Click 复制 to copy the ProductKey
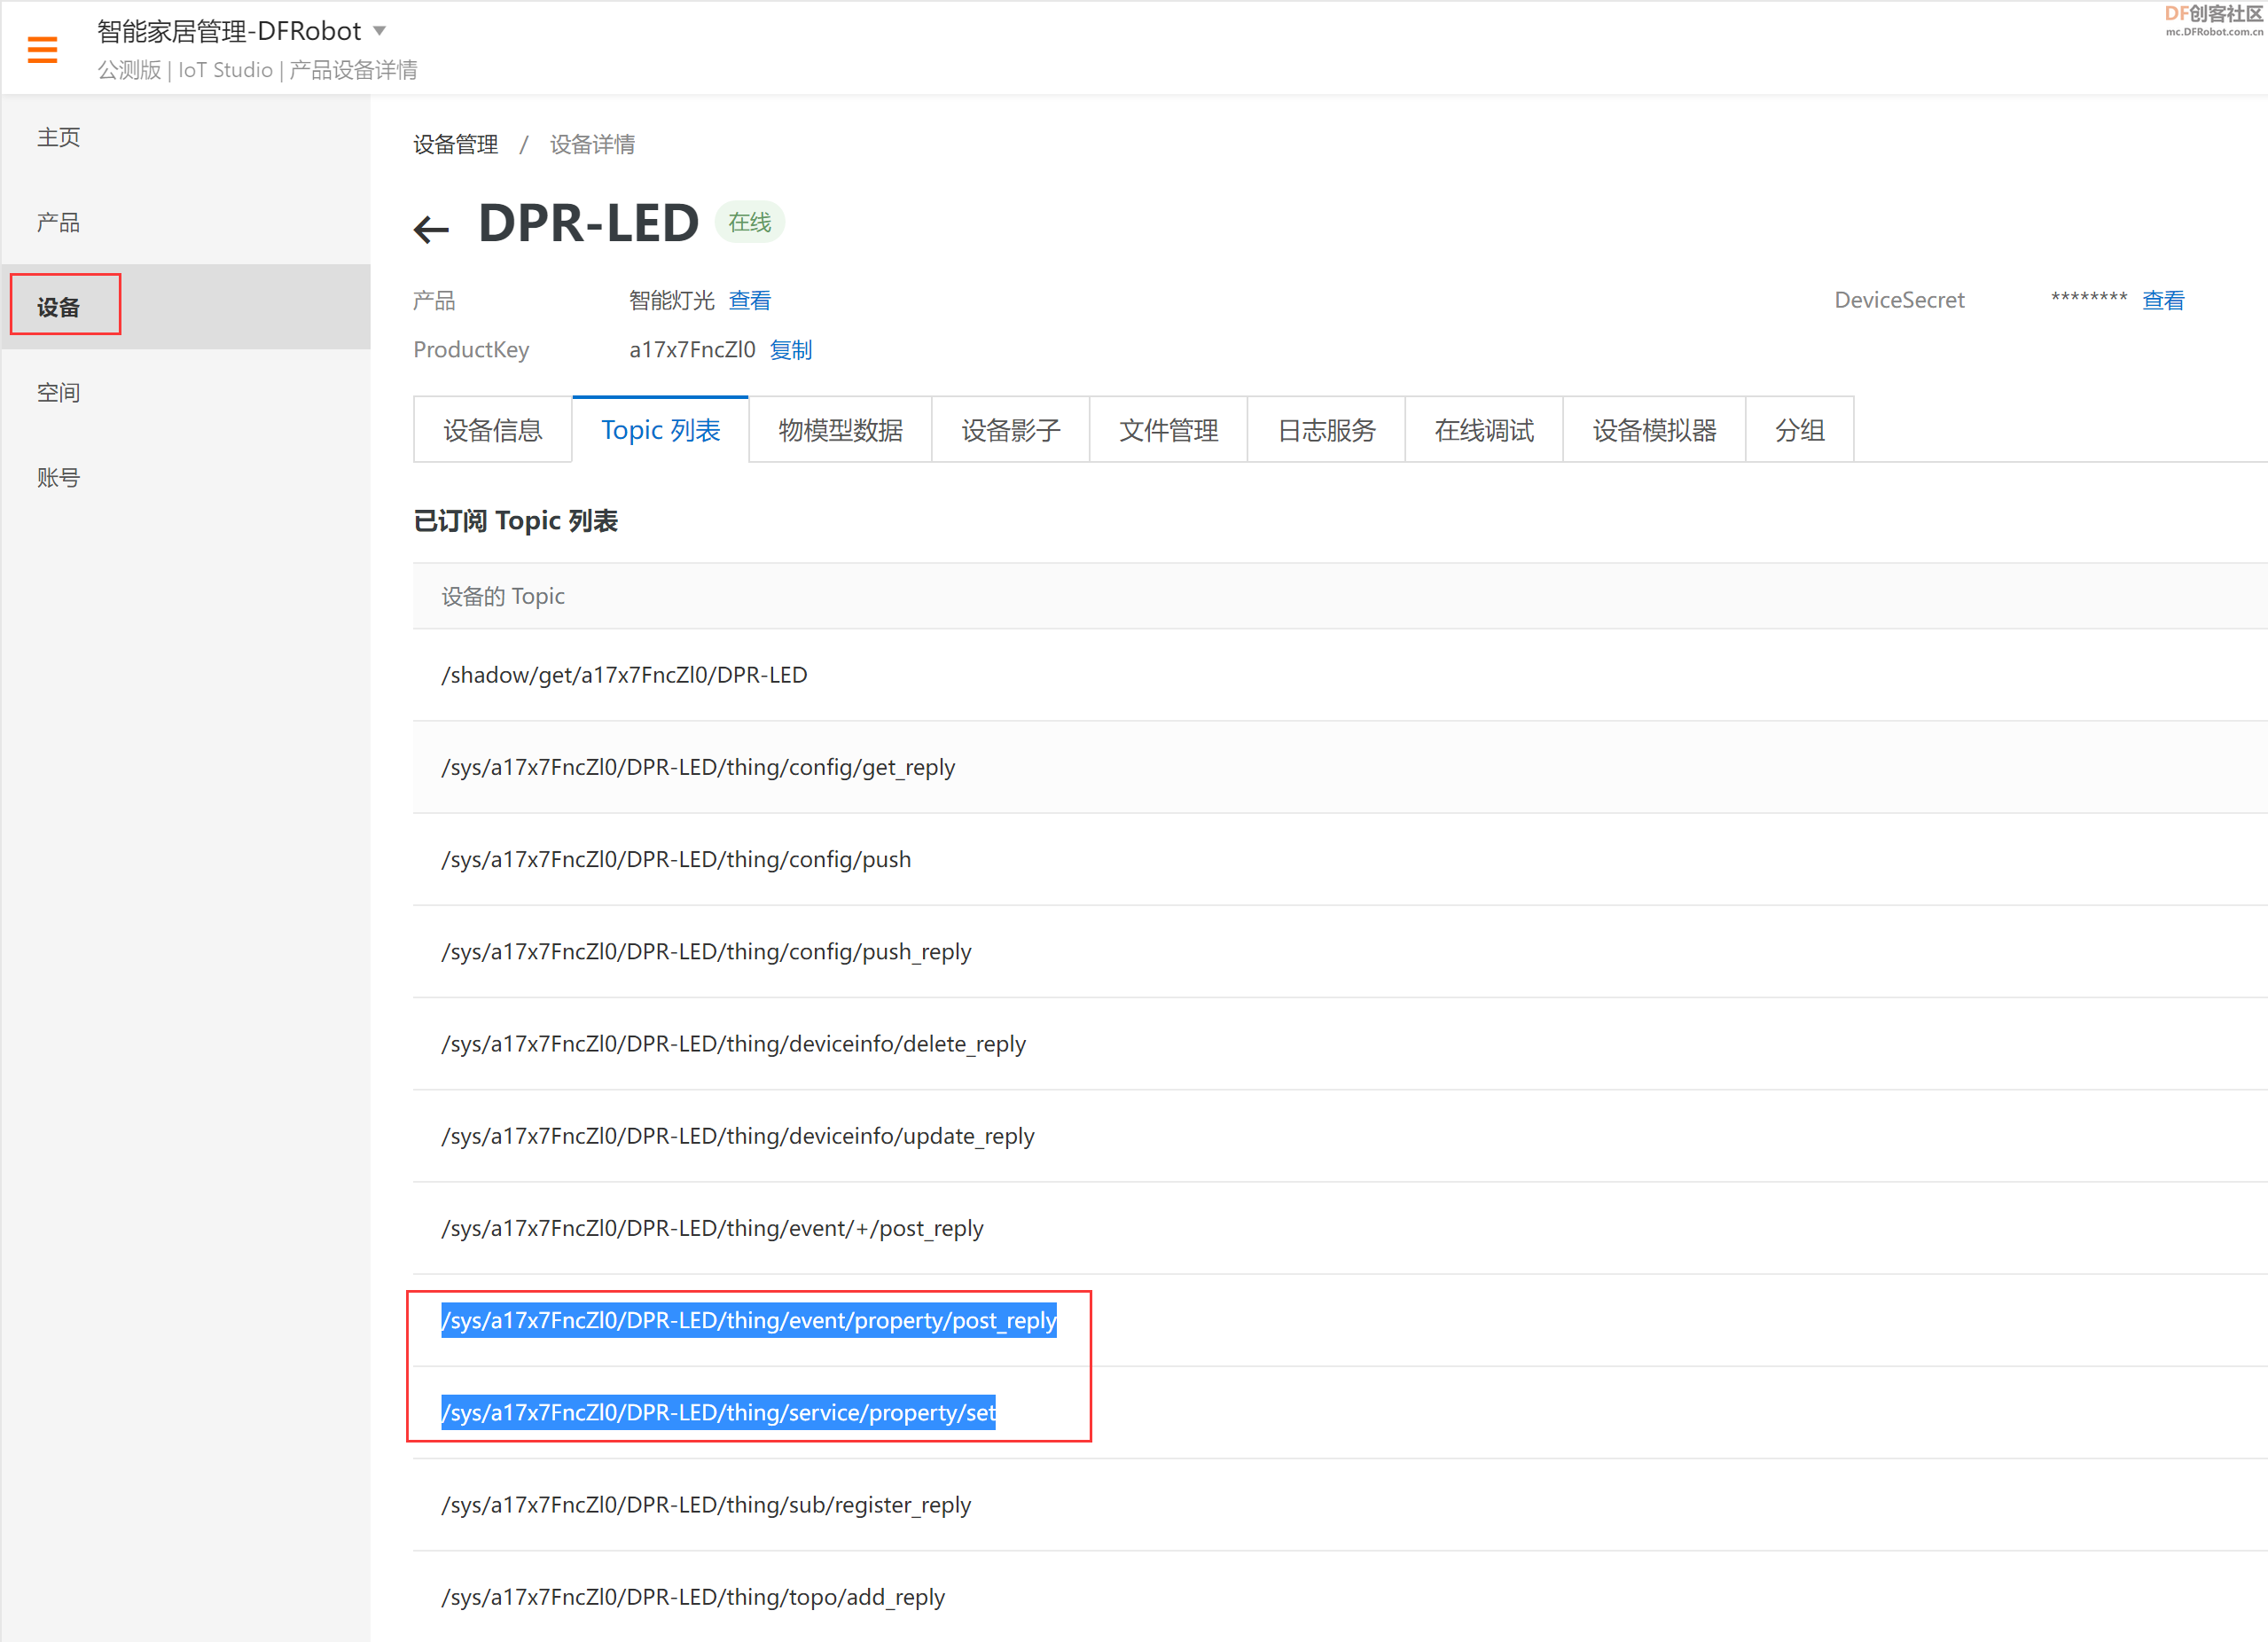The width and height of the screenshot is (2268, 1642). click(x=791, y=350)
